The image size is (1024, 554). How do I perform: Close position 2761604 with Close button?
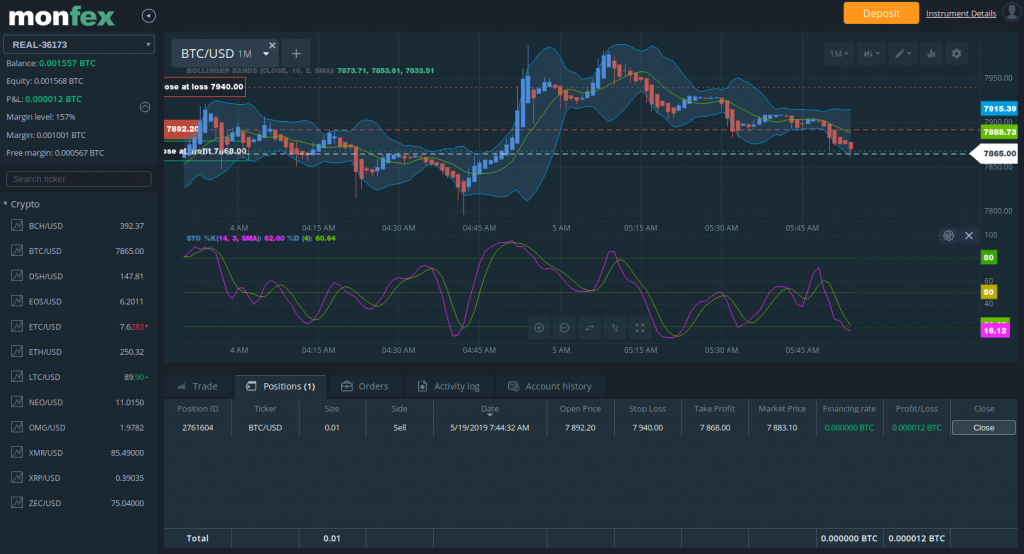[x=984, y=428]
